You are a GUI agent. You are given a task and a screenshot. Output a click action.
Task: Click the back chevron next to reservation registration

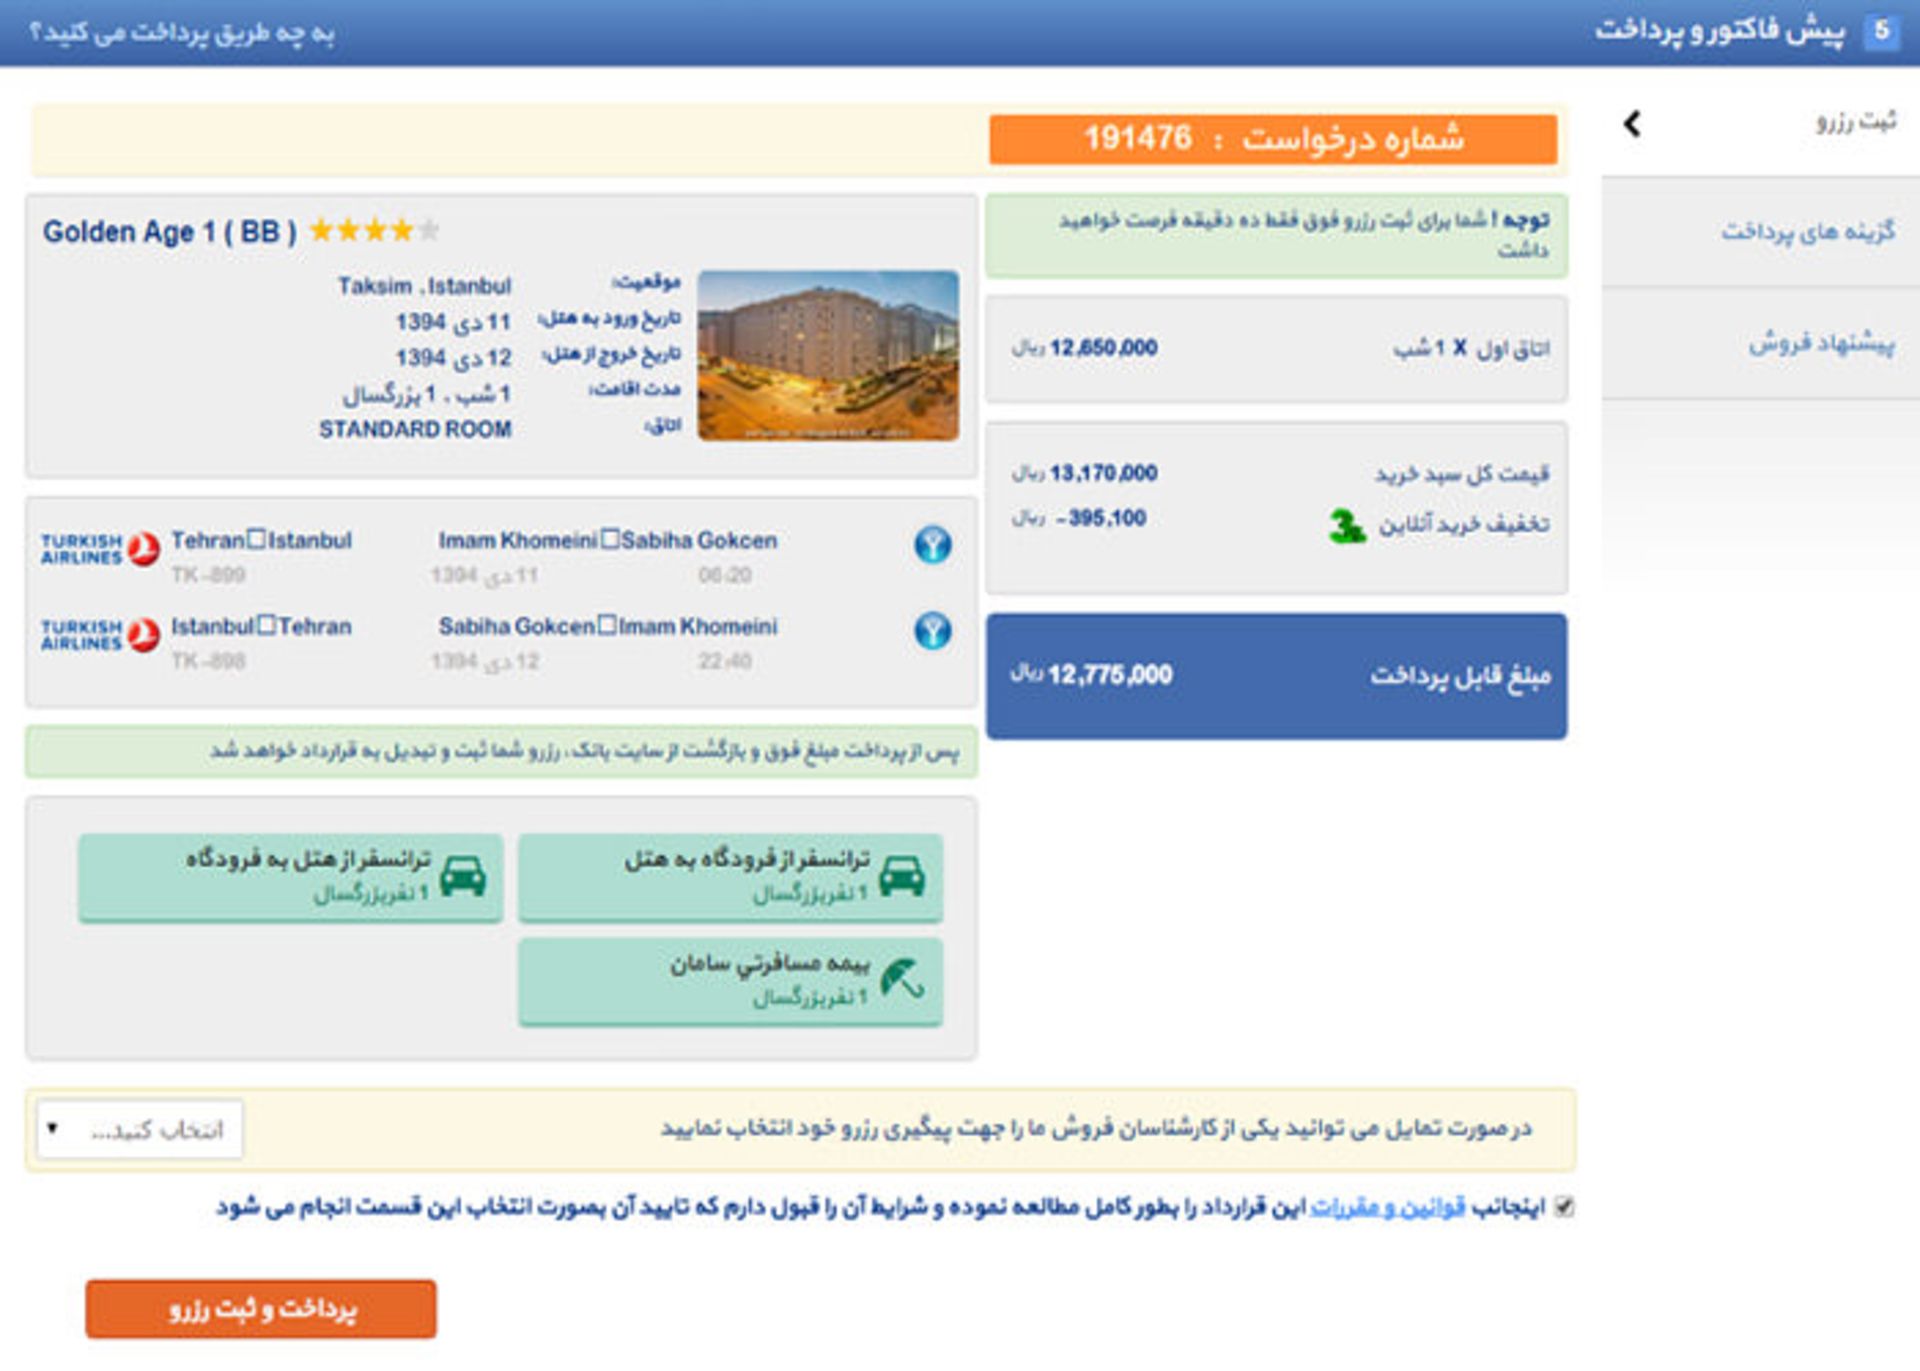pyautogui.click(x=1632, y=123)
